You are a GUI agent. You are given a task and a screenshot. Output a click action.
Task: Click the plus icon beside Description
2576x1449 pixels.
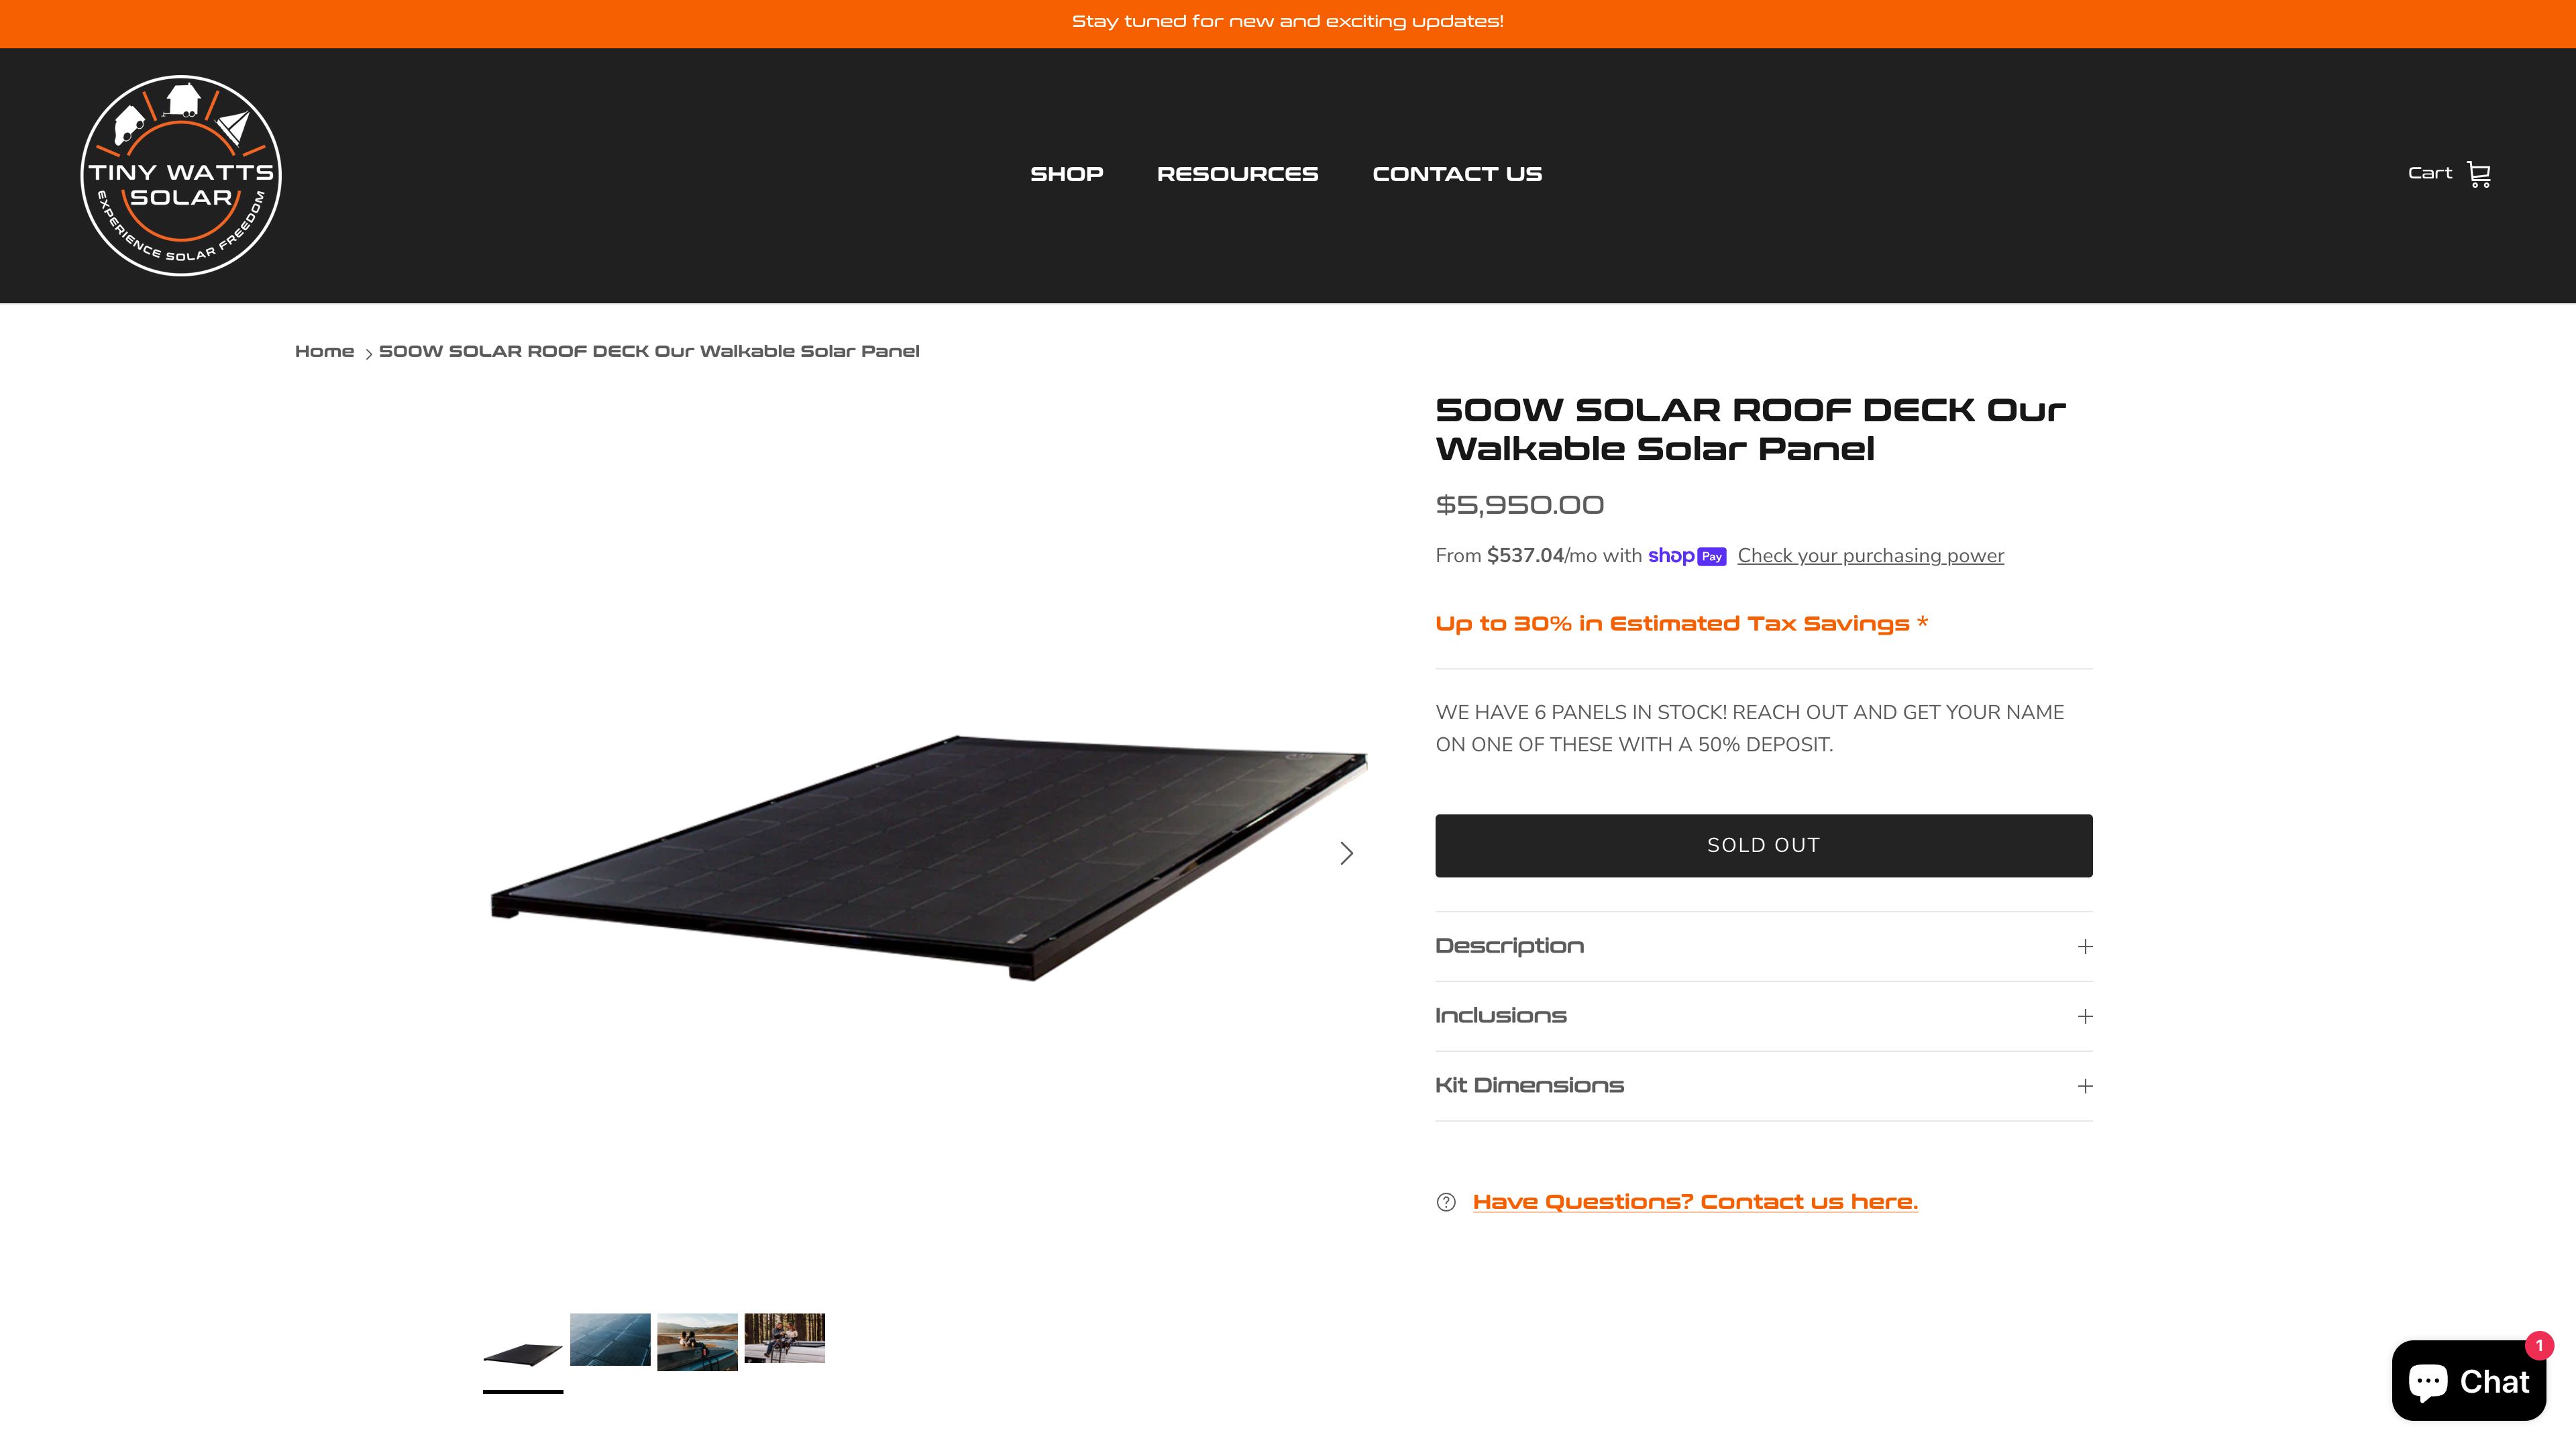tap(2085, 946)
